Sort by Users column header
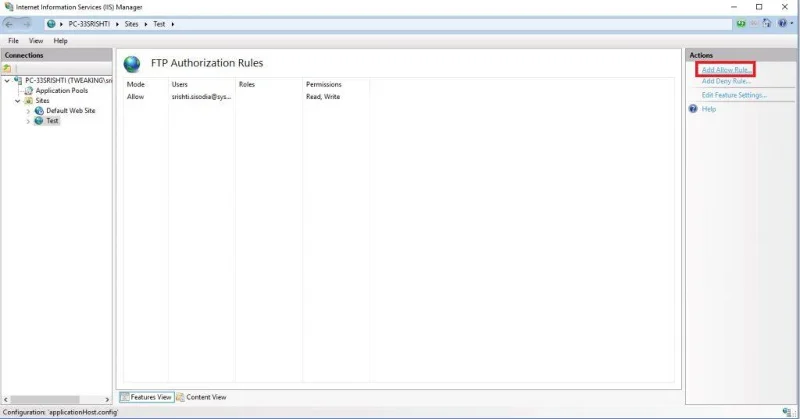This screenshot has width=800, height=419. tap(180, 84)
